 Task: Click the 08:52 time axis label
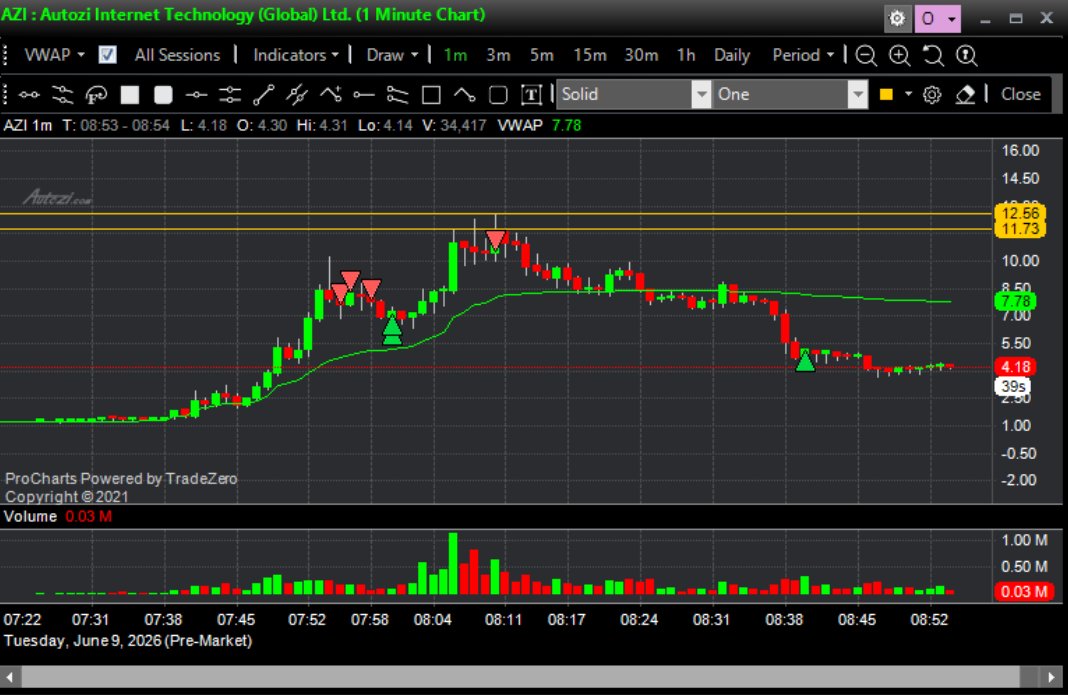point(929,620)
